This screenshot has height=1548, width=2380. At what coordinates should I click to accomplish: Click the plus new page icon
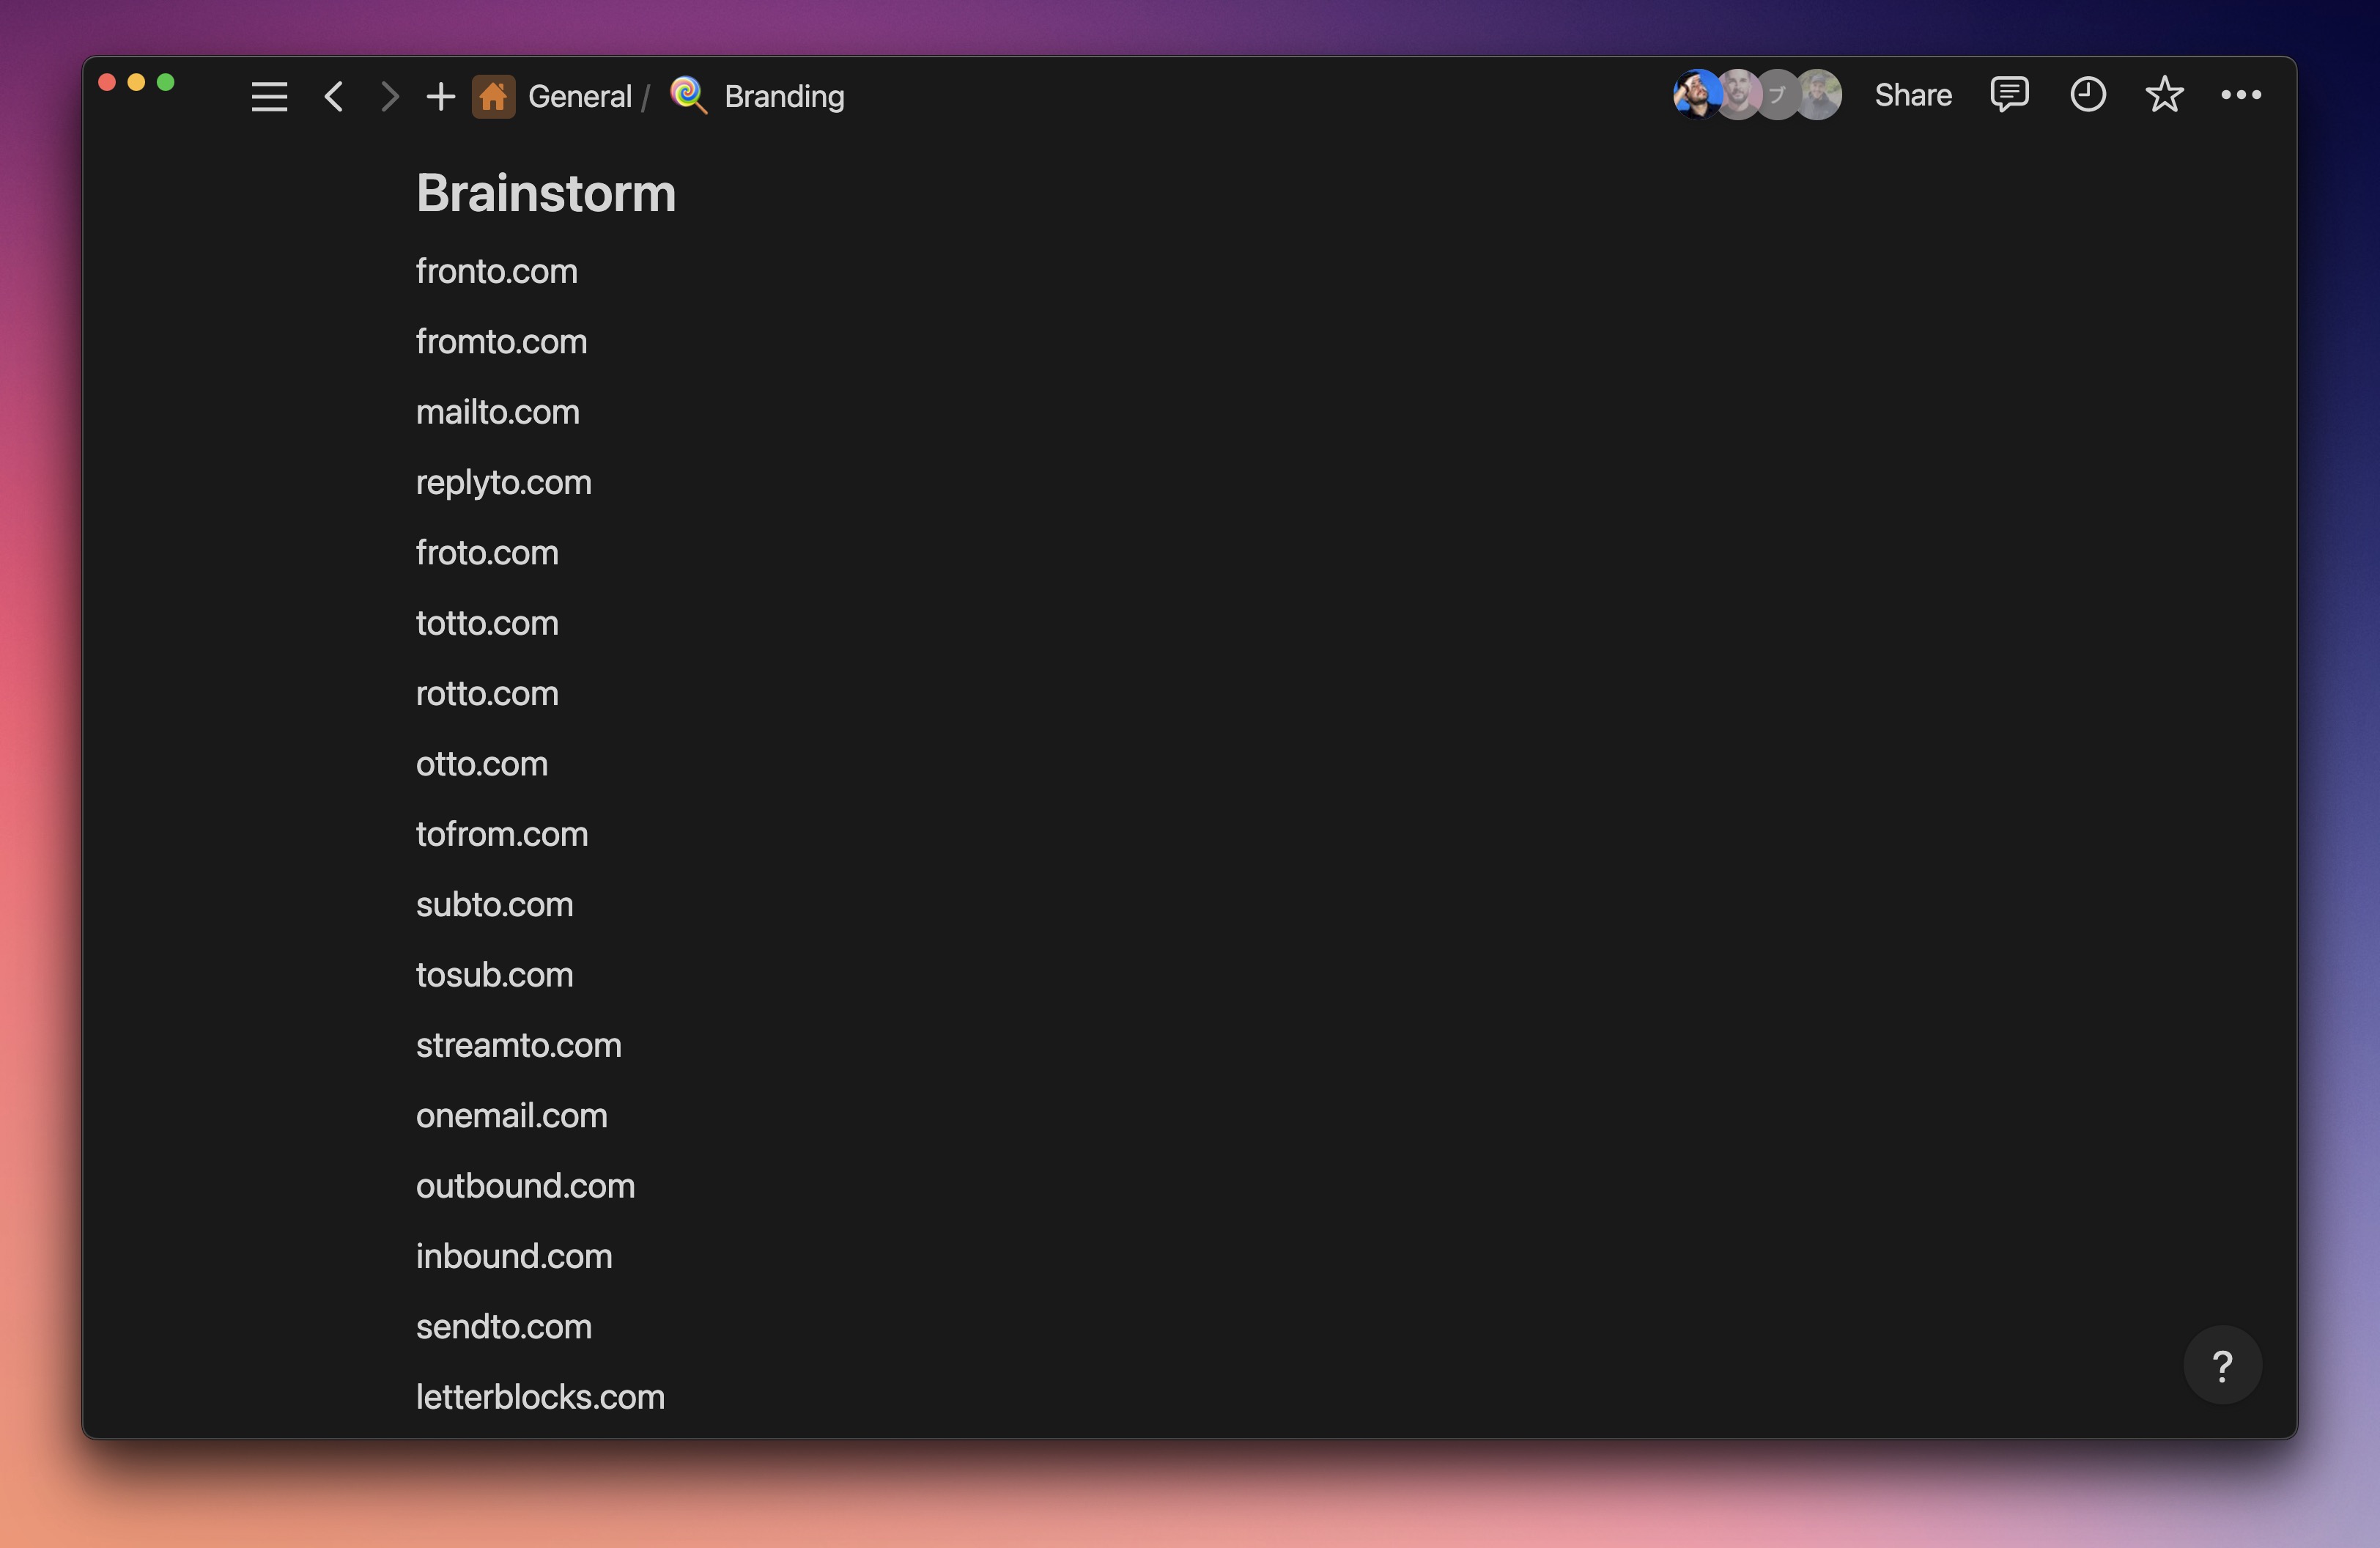click(x=440, y=96)
